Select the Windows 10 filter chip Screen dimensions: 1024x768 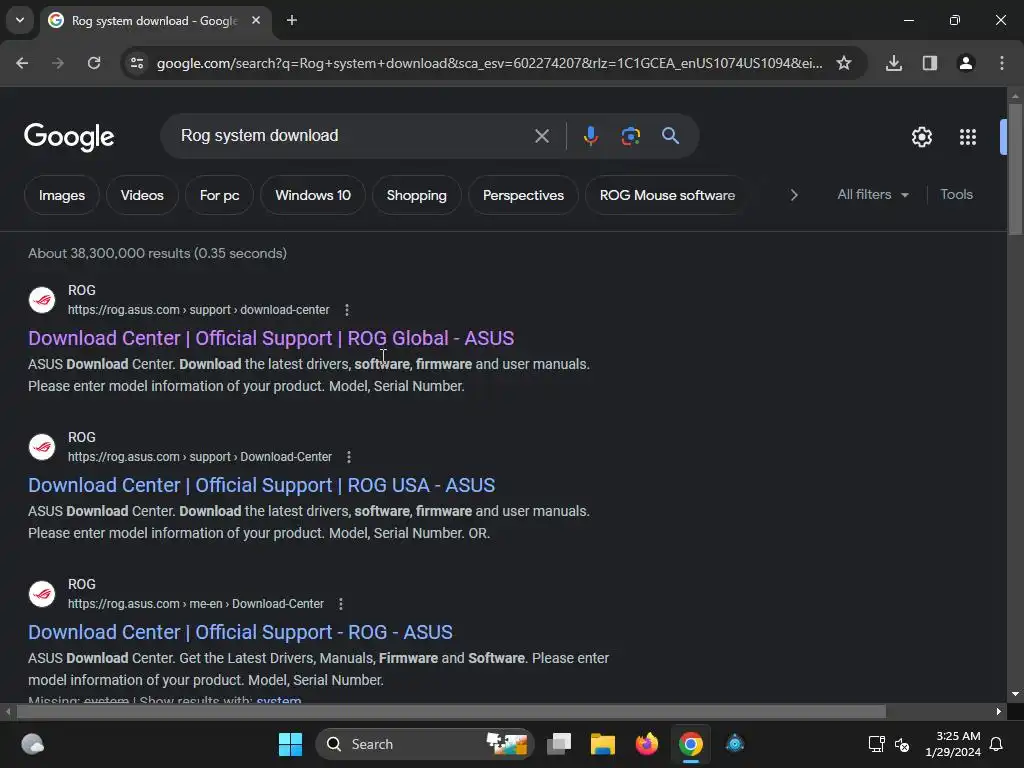click(313, 195)
